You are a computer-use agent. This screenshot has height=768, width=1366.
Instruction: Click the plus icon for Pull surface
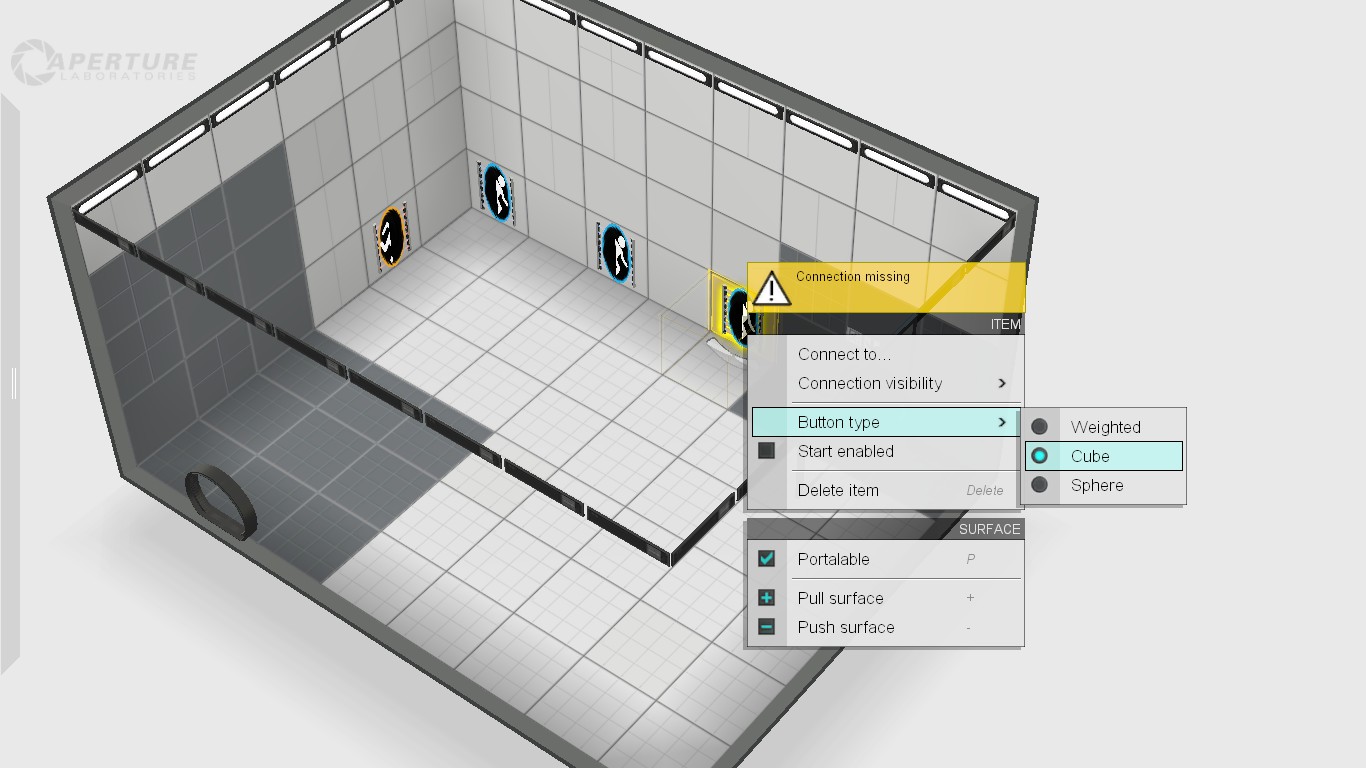pyautogui.click(x=766, y=598)
